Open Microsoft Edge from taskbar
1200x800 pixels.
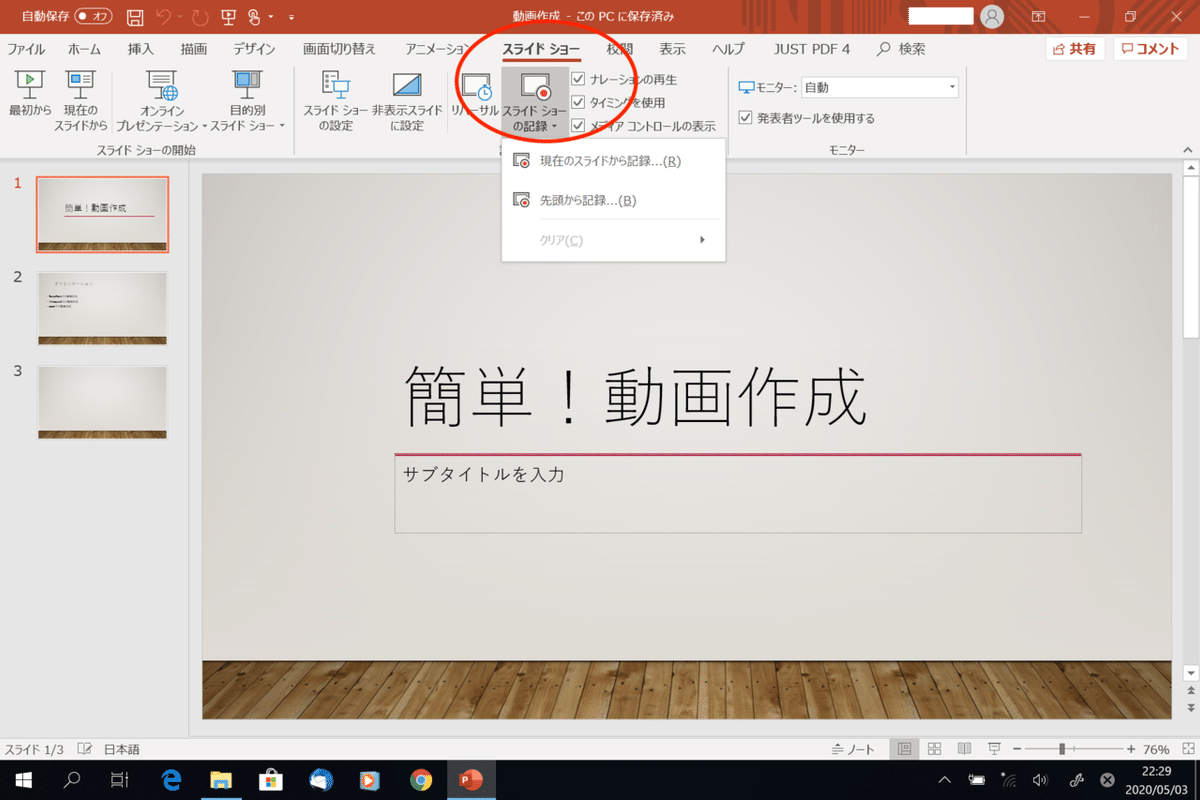[171, 780]
